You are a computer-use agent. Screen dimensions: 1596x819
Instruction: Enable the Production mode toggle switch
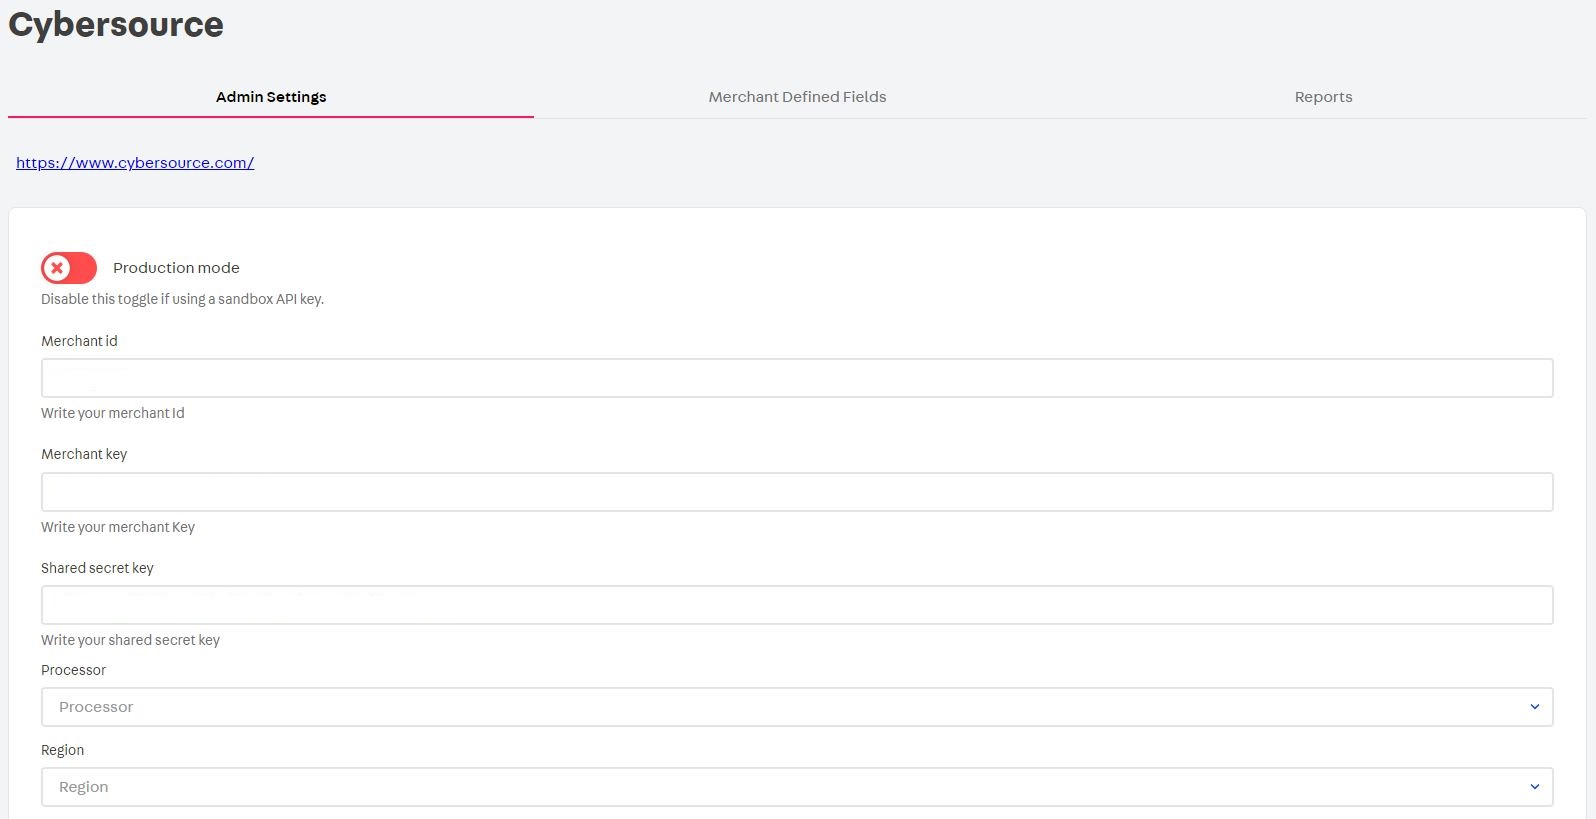pos(69,268)
